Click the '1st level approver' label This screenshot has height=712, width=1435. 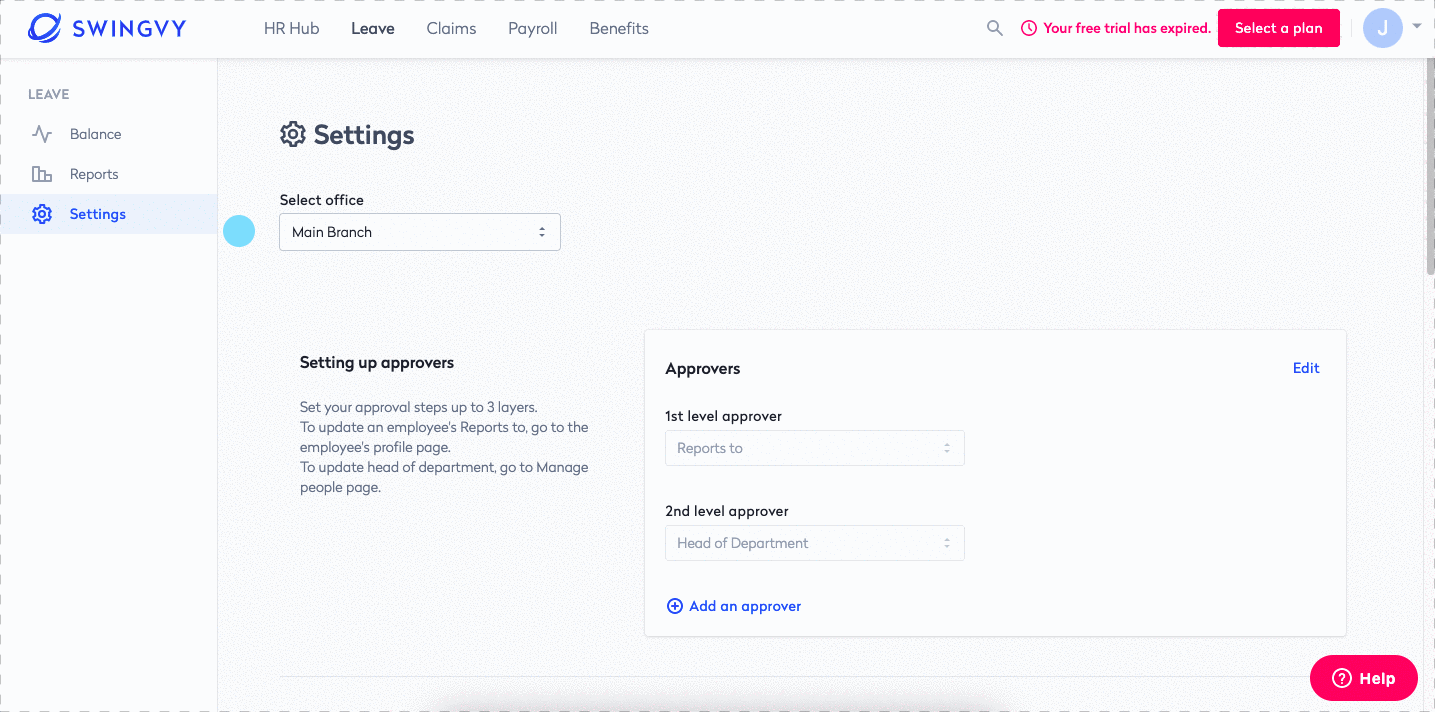click(723, 416)
